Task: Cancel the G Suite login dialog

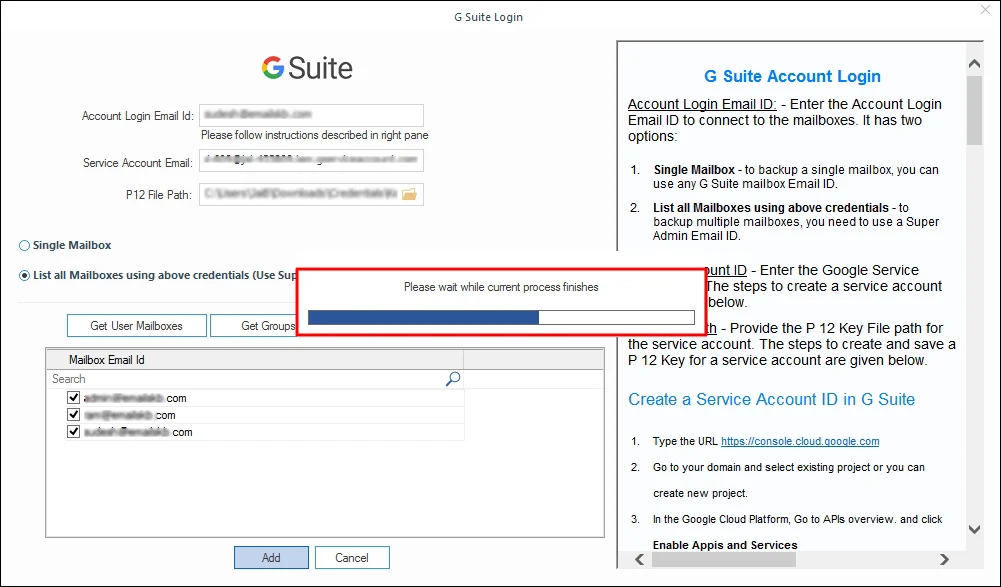Action: click(x=352, y=558)
